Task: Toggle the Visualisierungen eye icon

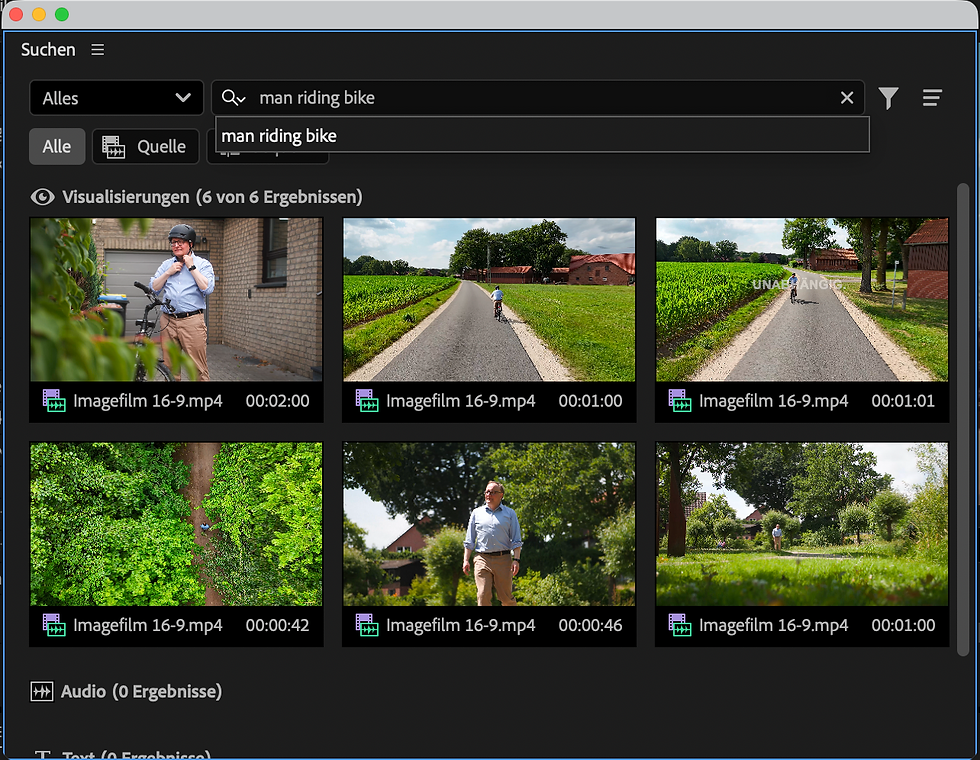Action: coord(42,197)
